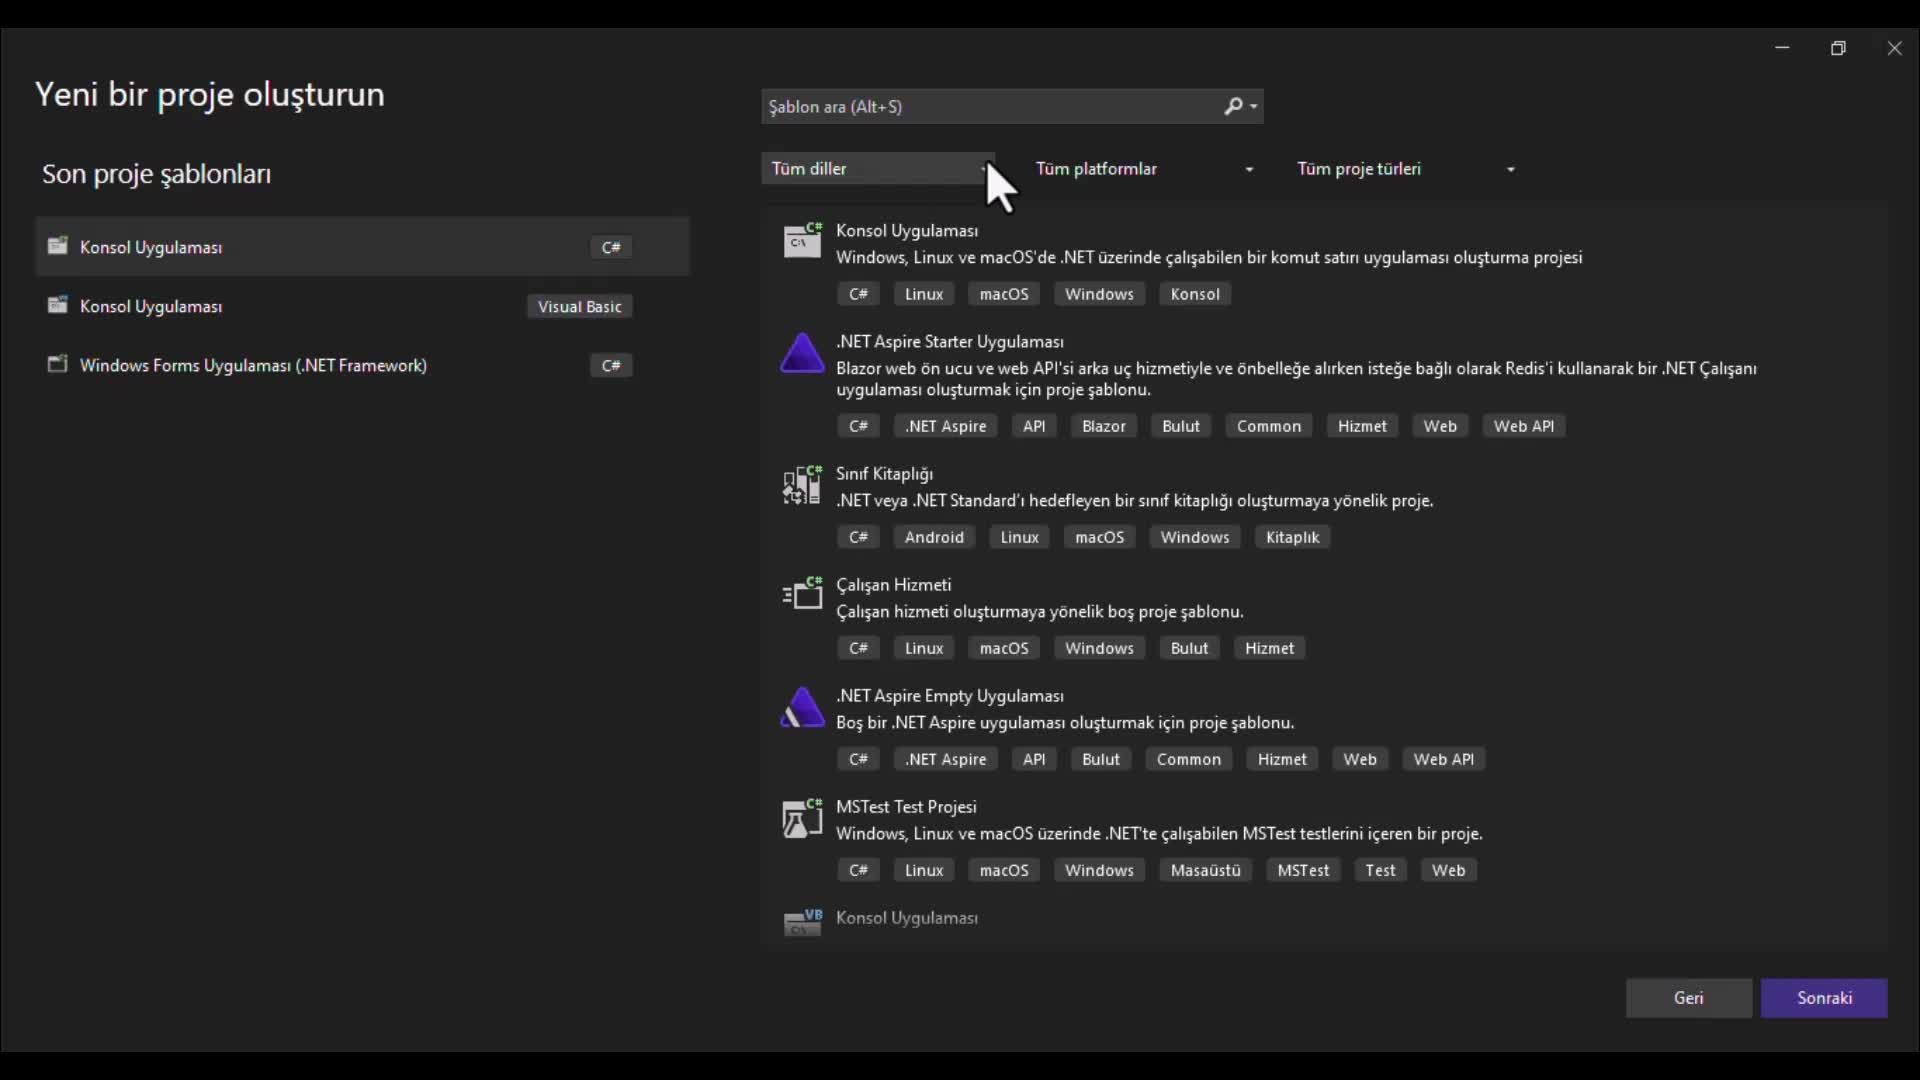Select .NET Aspire Empty Uygulaması title
The image size is (1920, 1080).
950,696
